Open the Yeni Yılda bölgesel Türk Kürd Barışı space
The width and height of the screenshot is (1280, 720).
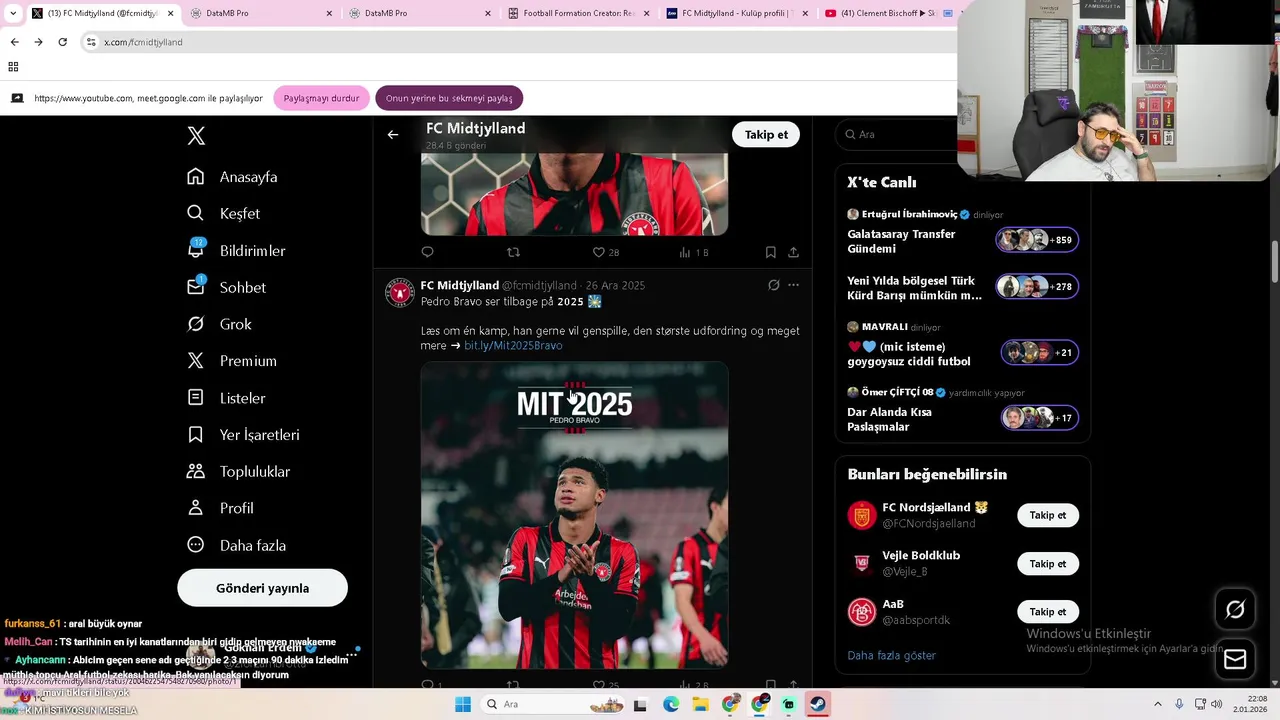point(914,288)
